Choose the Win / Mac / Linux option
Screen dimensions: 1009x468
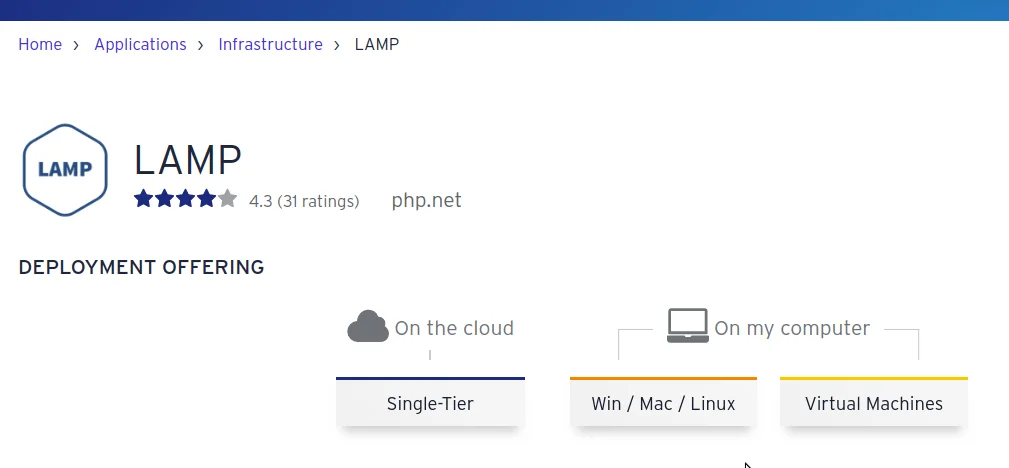coord(663,404)
